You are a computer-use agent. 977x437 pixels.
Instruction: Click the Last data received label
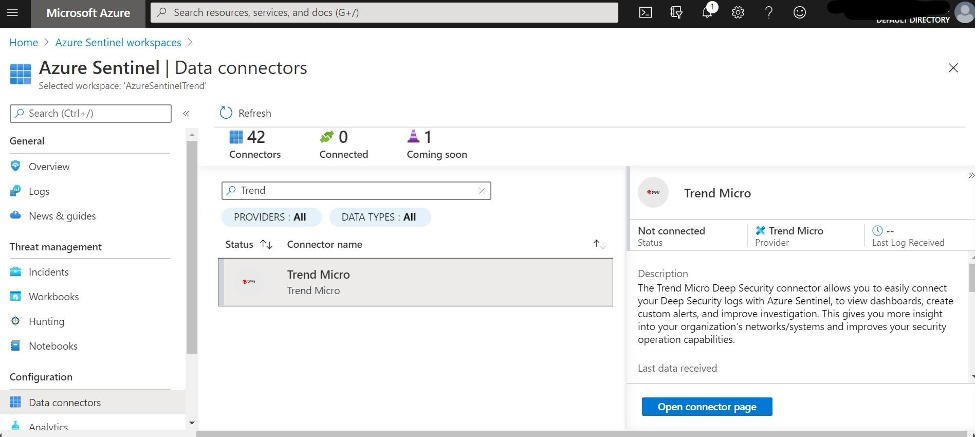pyautogui.click(x=677, y=368)
